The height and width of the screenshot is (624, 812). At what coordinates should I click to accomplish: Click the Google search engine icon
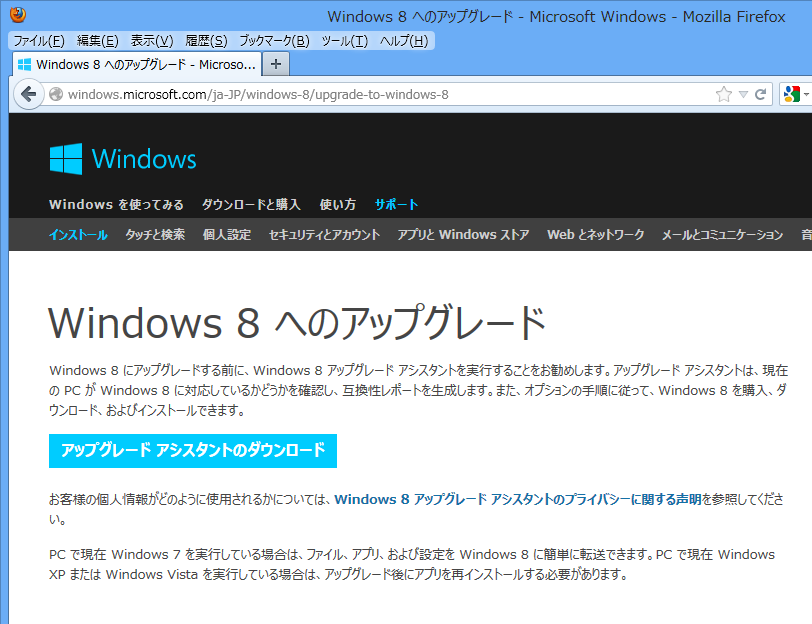(792, 94)
